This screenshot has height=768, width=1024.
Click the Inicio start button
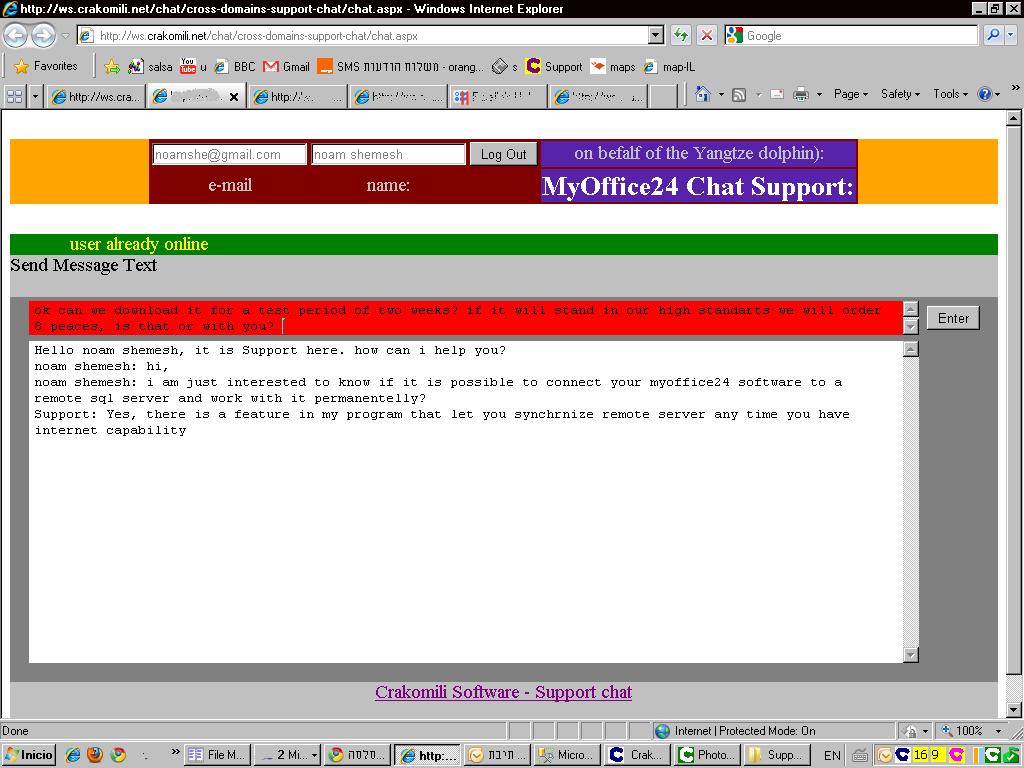pos(28,755)
